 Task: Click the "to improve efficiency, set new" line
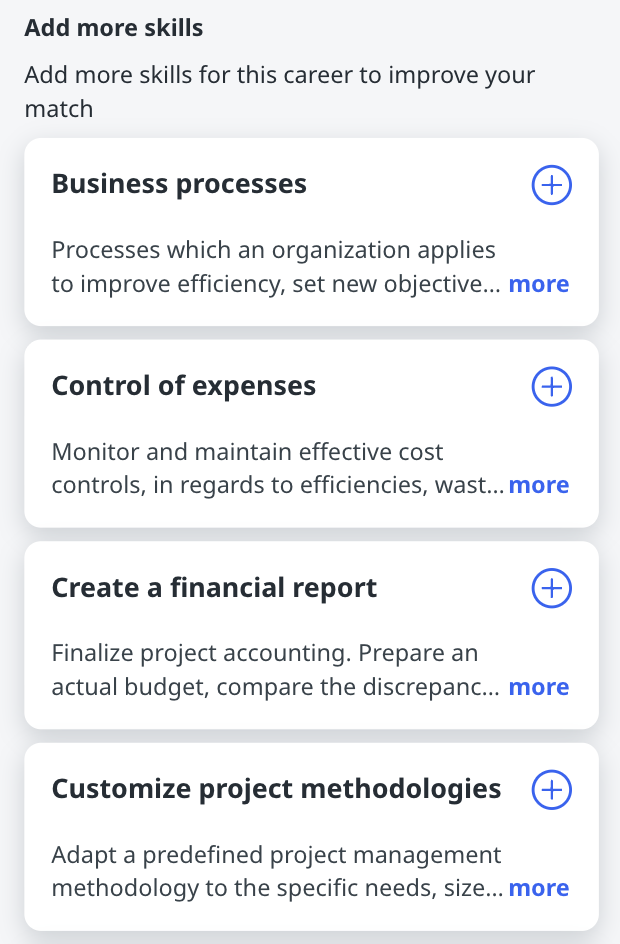coord(275,284)
